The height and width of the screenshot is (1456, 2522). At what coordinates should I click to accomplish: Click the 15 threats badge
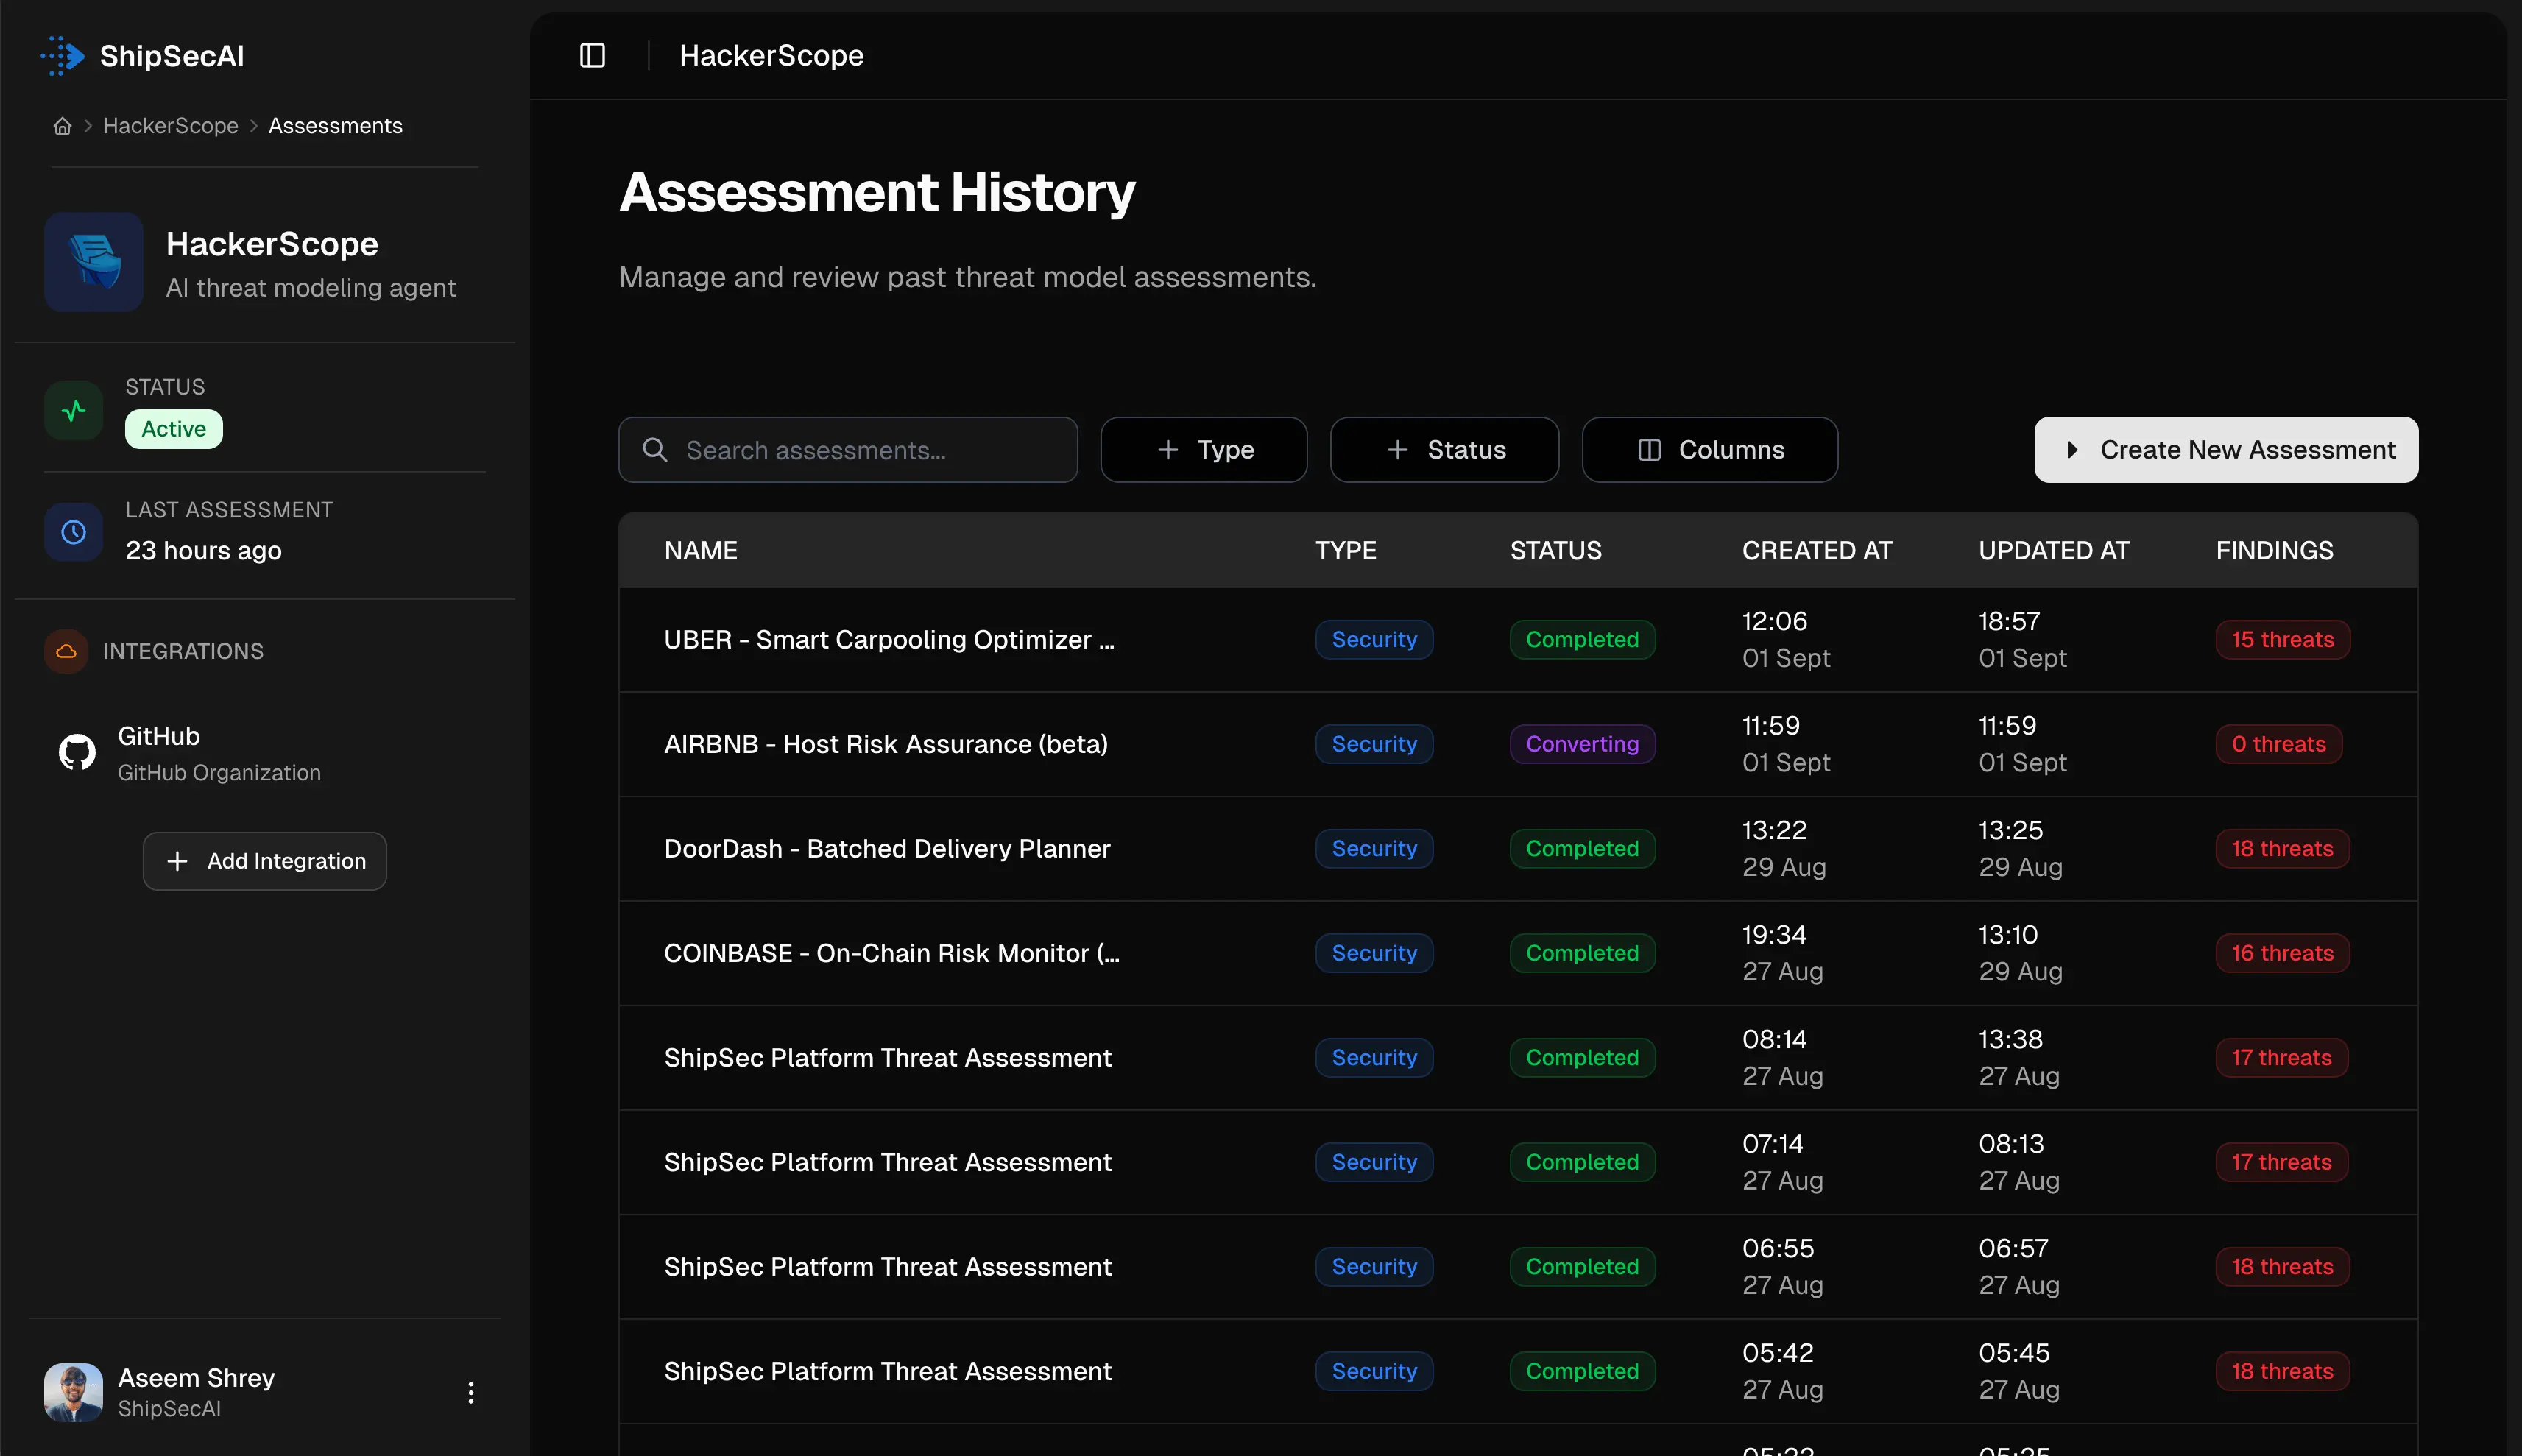(2282, 639)
